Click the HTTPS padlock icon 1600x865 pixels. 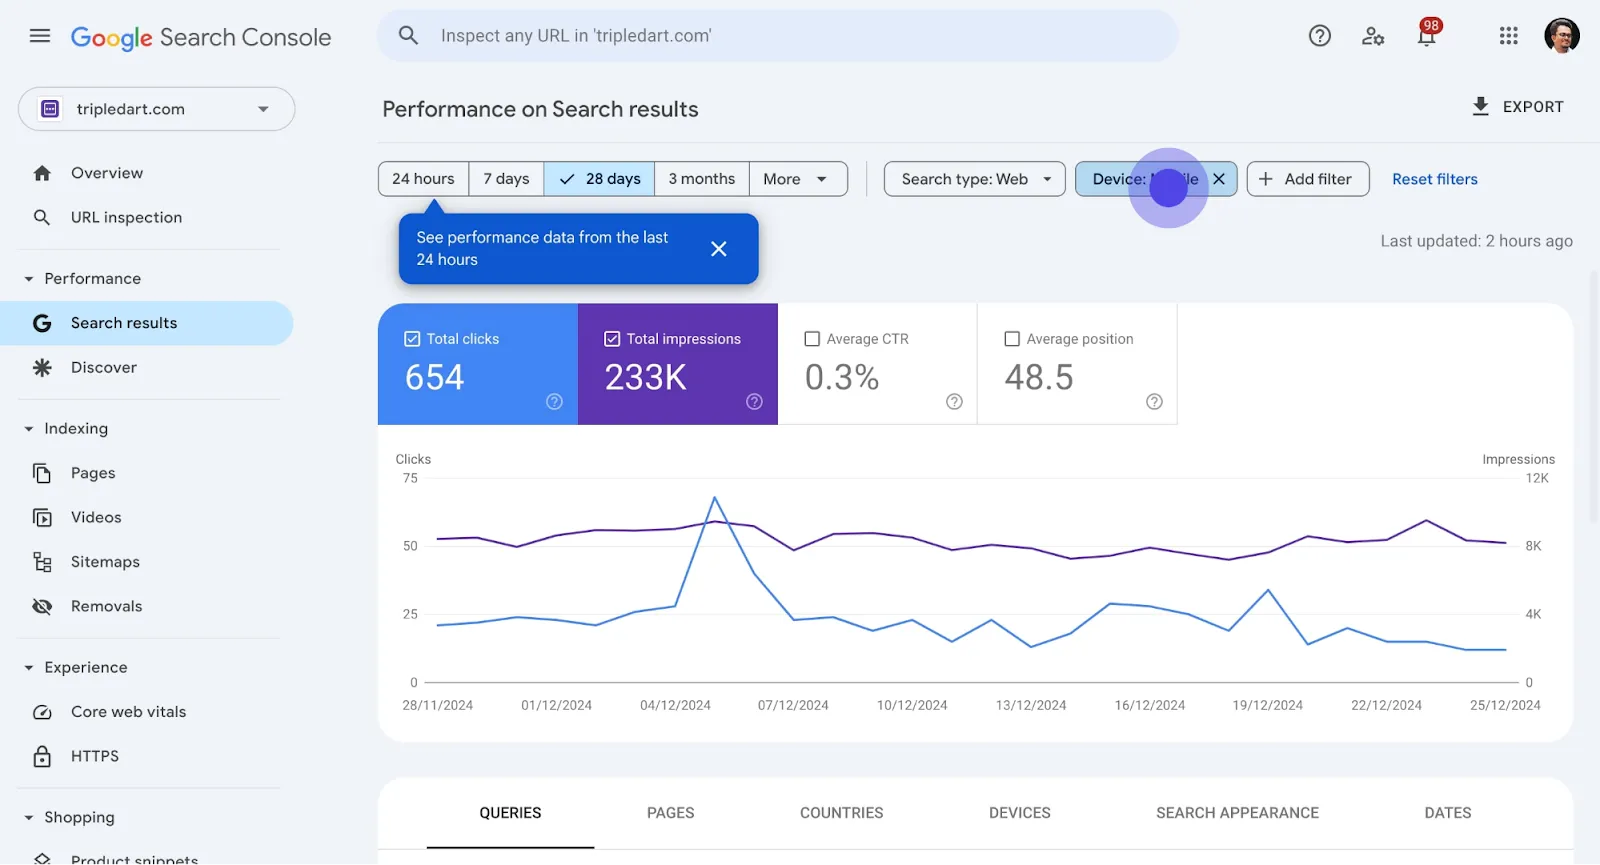coord(42,756)
